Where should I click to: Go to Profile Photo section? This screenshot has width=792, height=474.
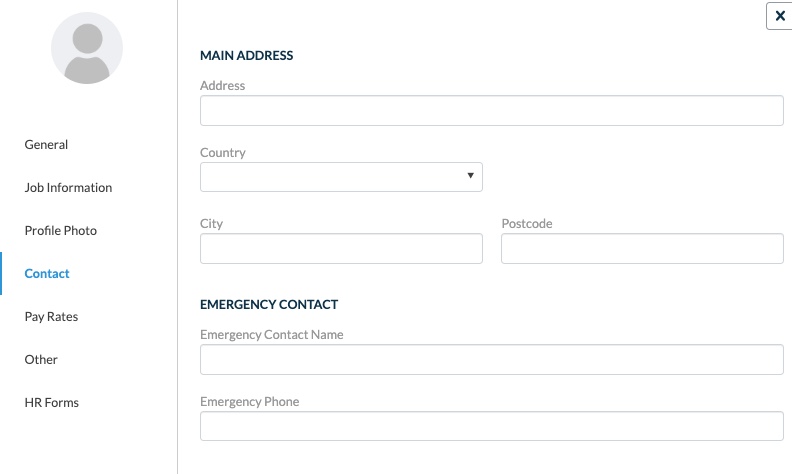[x=61, y=230]
